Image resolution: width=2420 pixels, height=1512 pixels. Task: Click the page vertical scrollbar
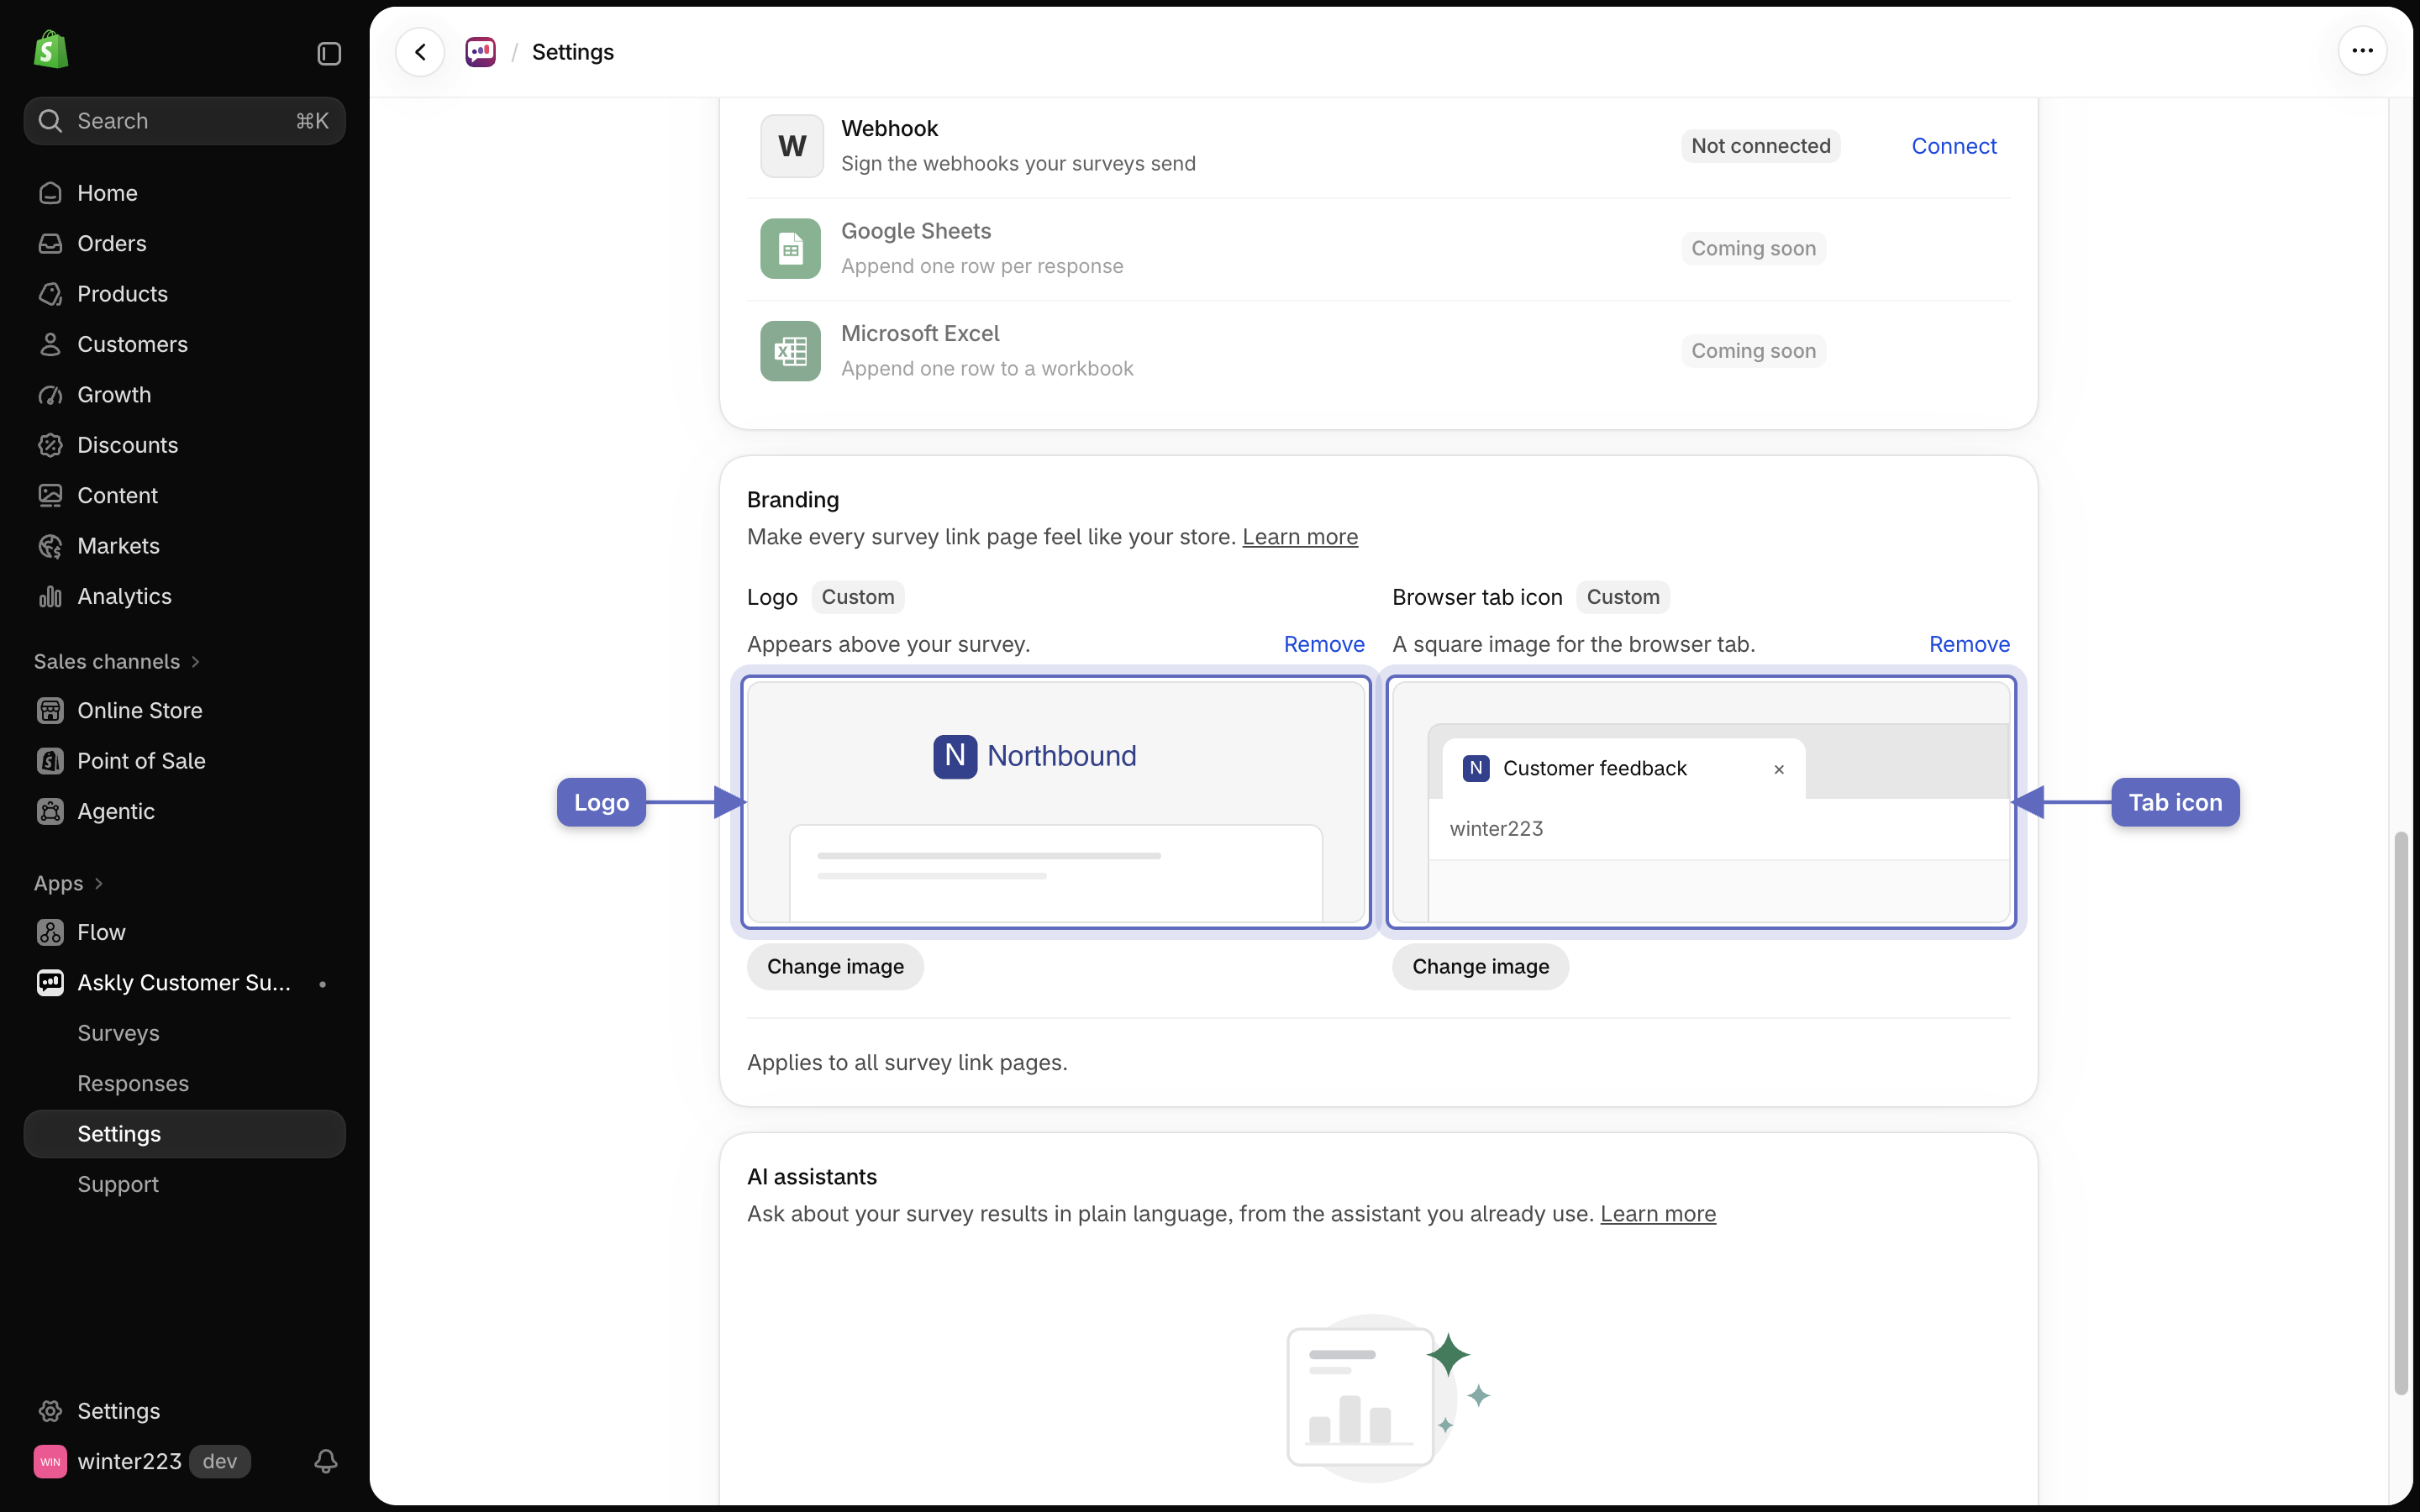point(2400,1113)
